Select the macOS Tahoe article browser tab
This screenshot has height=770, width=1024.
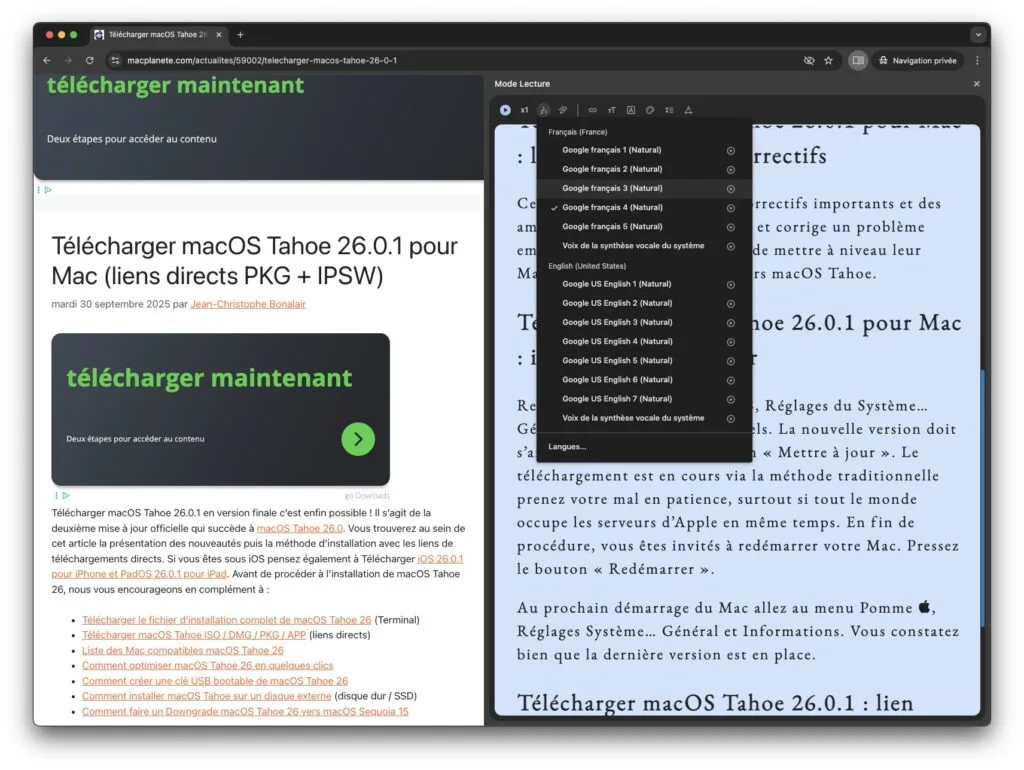[155, 33]
